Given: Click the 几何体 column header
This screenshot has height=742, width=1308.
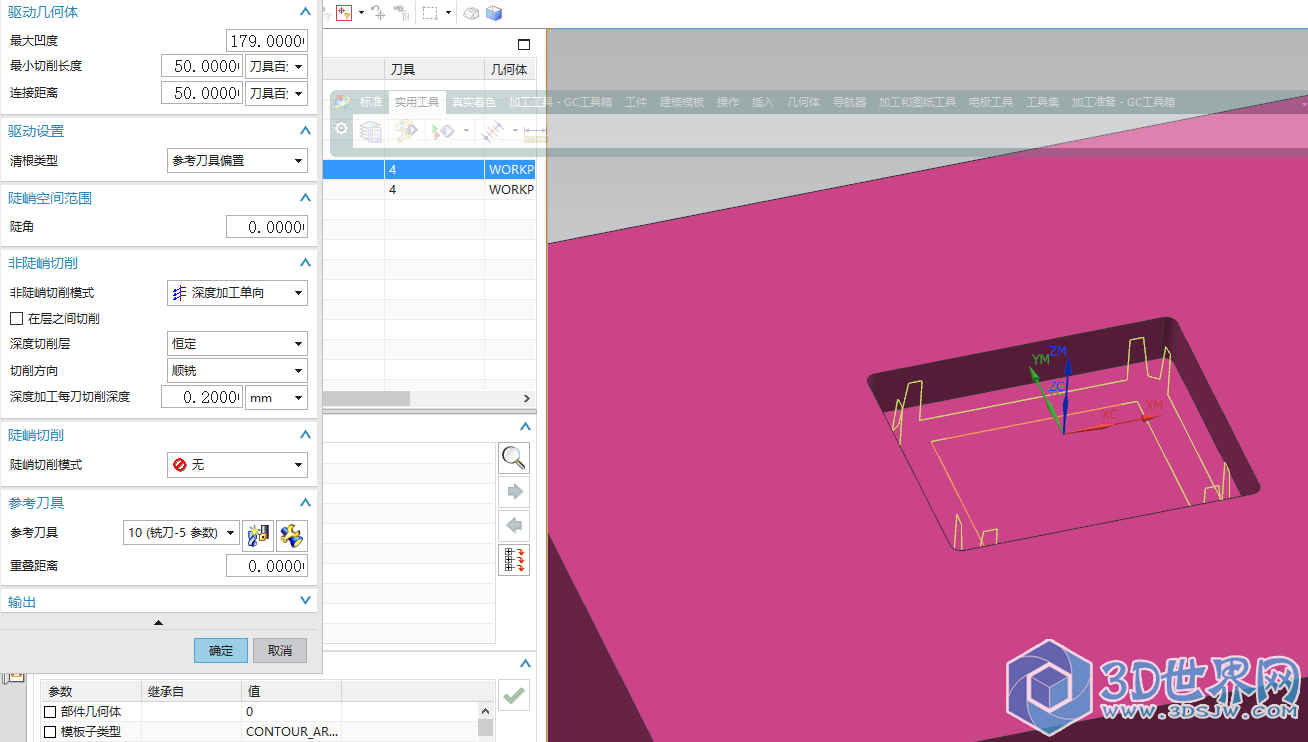Looking at the screenshot, I should (510, 69).
